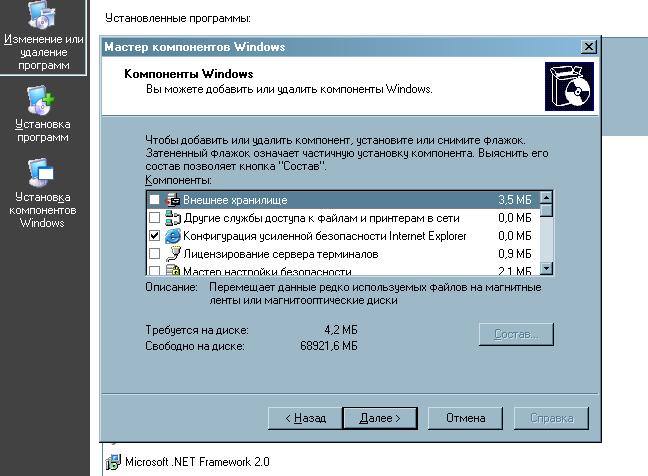Click the 0,9 МБ size value

click(515, 254)
